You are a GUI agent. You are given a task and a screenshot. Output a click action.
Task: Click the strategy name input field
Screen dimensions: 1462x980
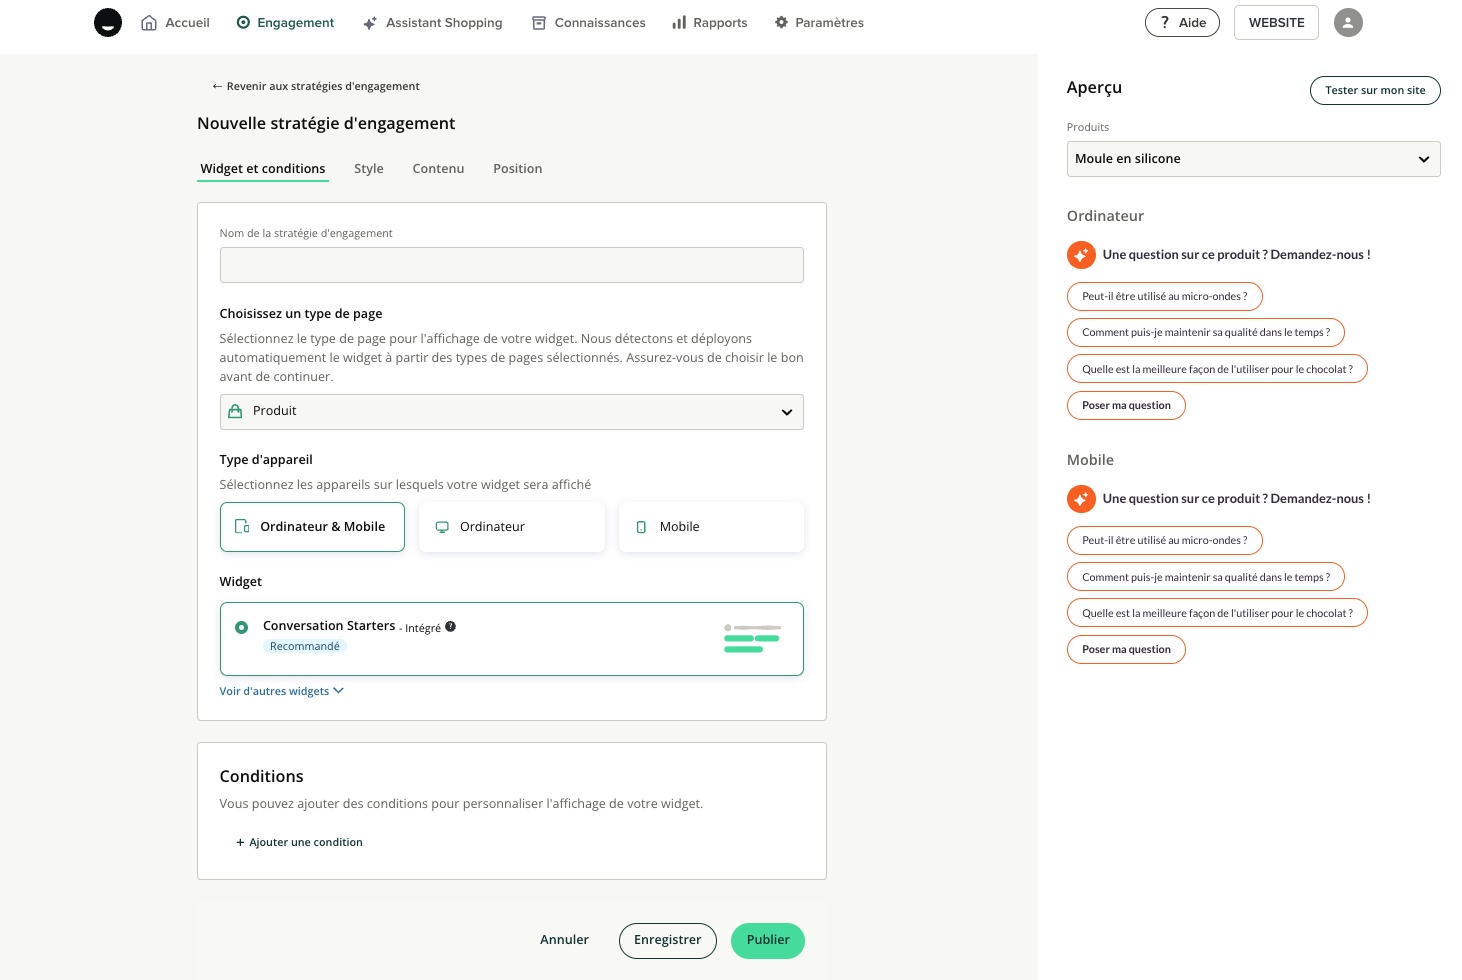click(x=511, y=265)
